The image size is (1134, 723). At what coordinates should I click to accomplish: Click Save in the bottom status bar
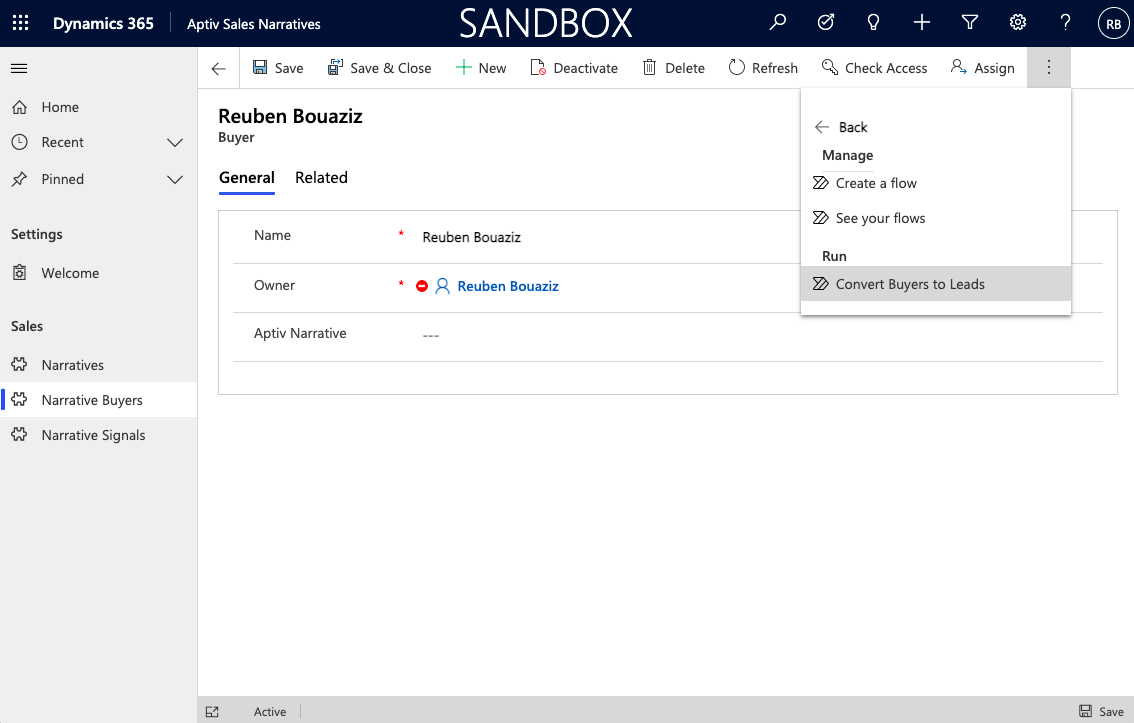(1101, 711)
